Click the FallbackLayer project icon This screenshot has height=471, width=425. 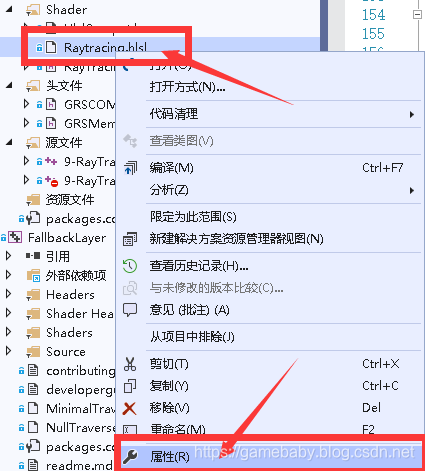[15, 238]
